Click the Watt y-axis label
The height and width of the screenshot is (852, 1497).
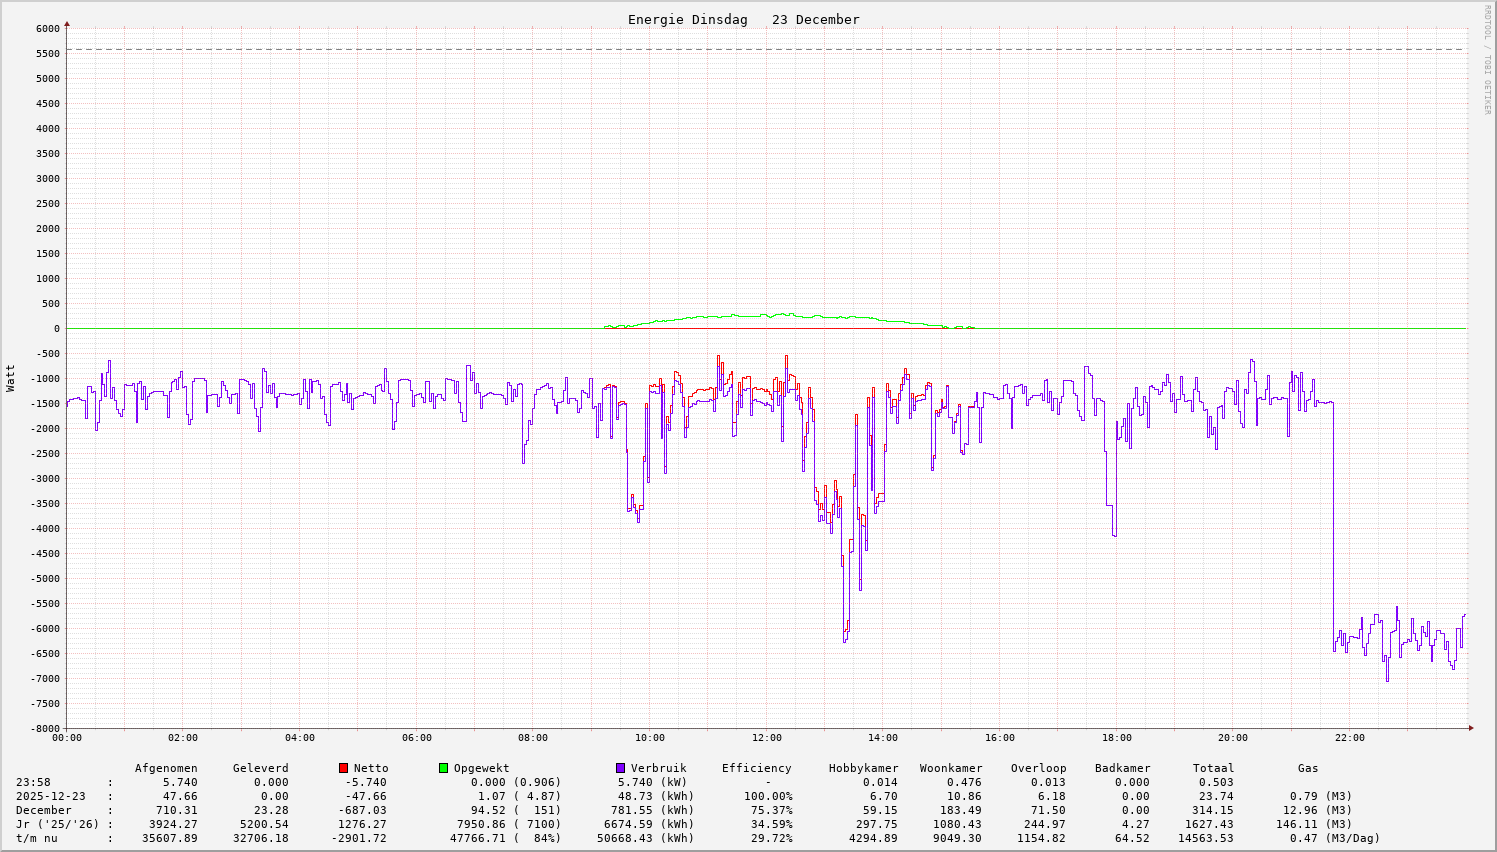[x=11, y=377]
